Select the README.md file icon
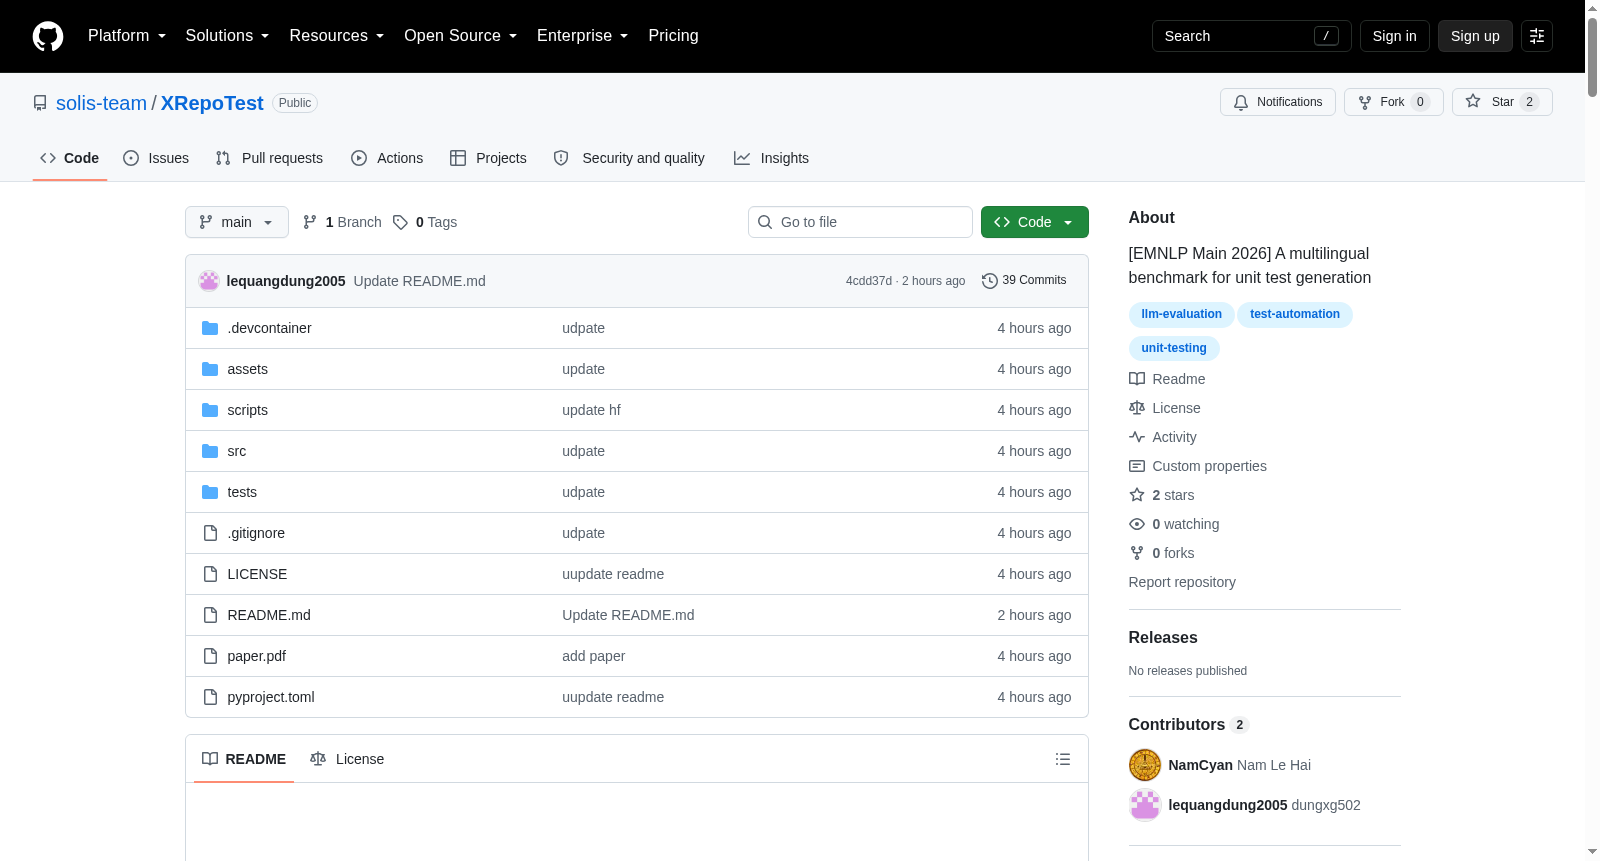This screenshot has width=1600, height=861. pyautogui.click(x=210, y=615)
